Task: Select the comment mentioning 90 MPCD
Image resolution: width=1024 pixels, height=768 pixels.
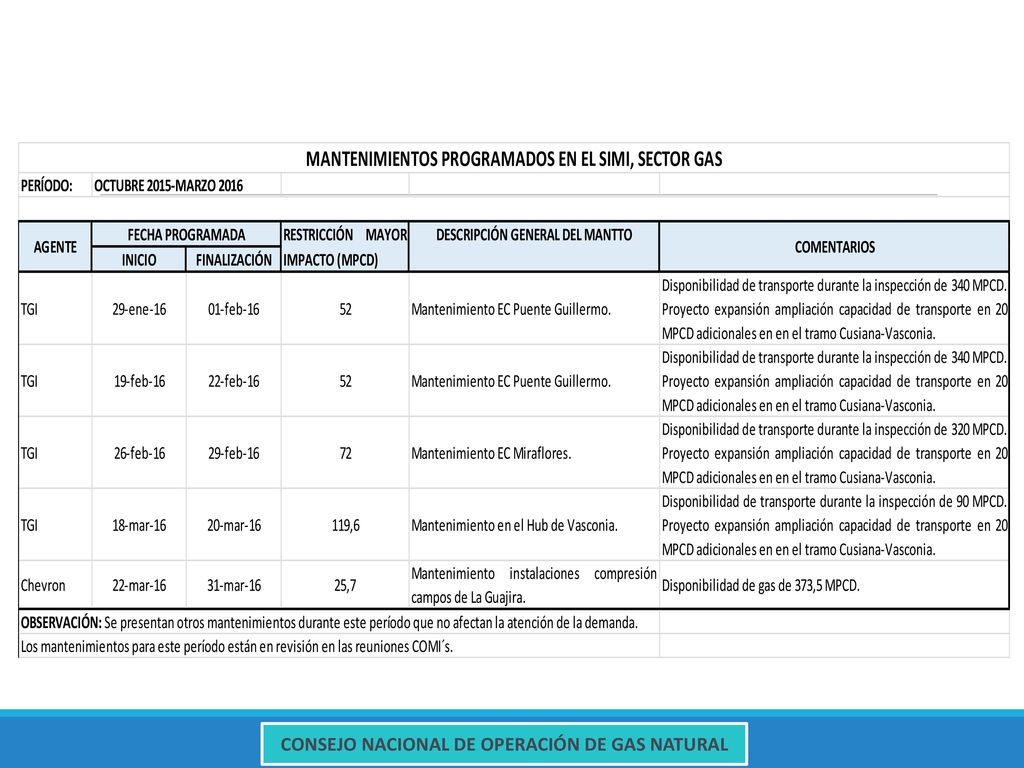Action: (x=834, y=525)
